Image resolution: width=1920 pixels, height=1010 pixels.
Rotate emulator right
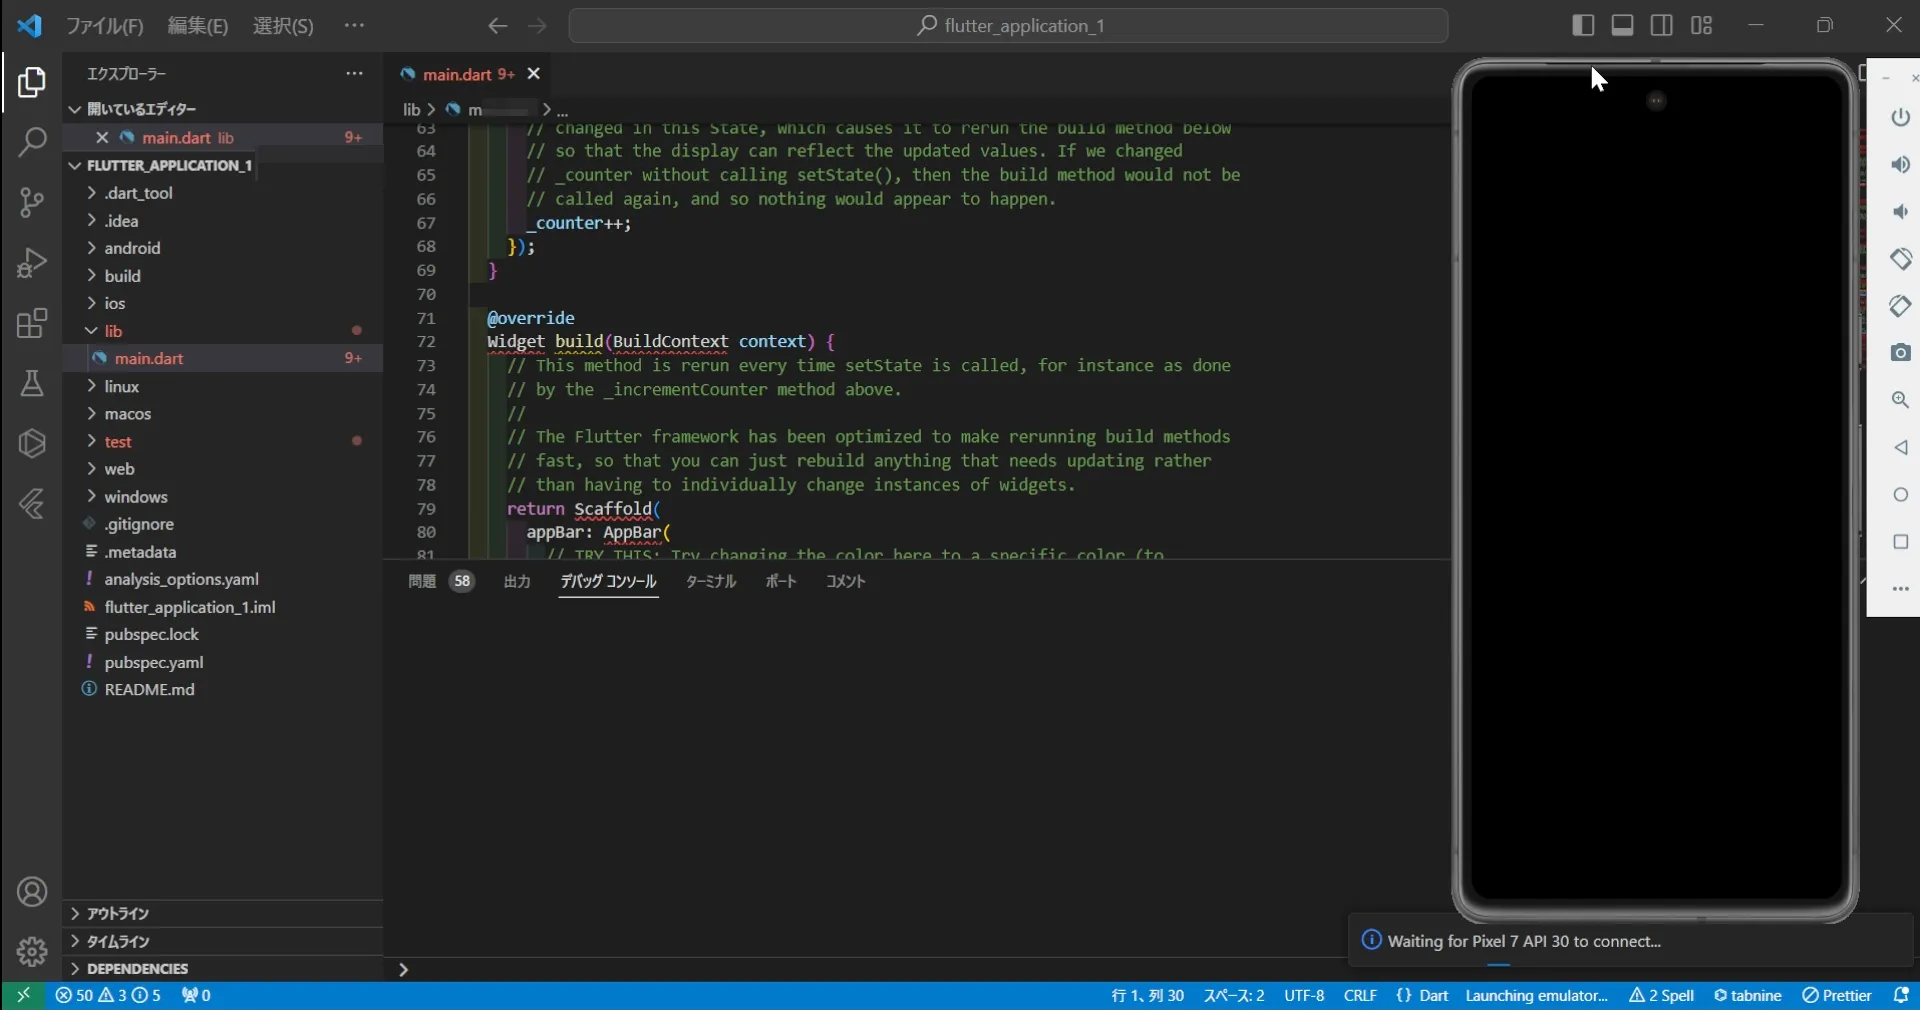pyautogui.click(x=1901, y=305)
